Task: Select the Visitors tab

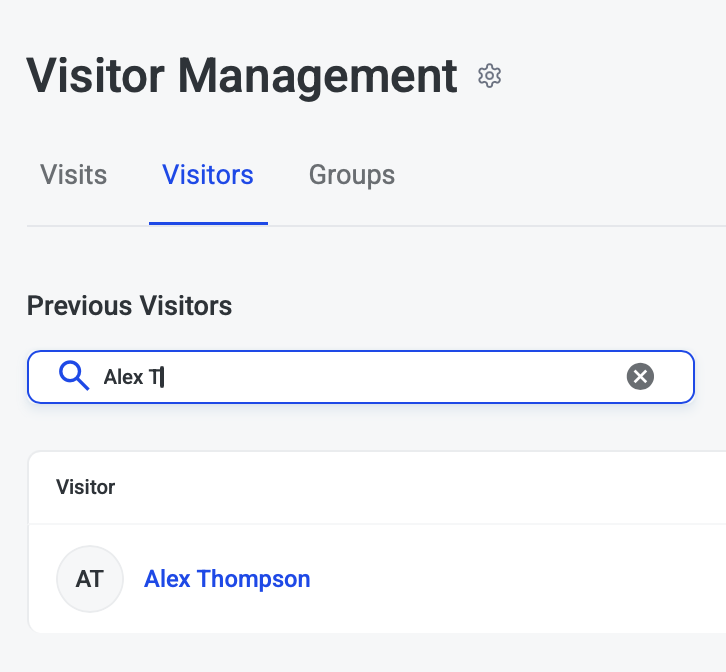Action: [208, 175]
